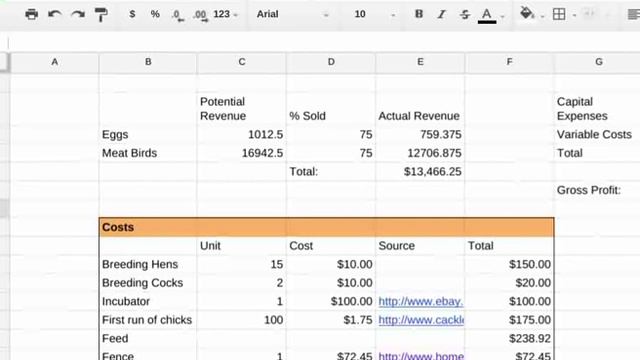Select the '% Sold' cell
This screenshot has width=640, height=360.
(x=331, y=109)
